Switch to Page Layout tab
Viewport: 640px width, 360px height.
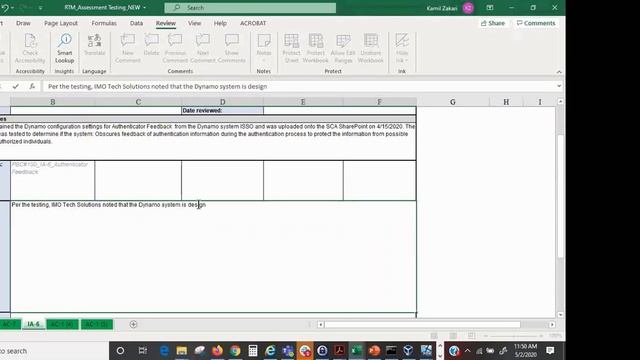click(61, 23)
